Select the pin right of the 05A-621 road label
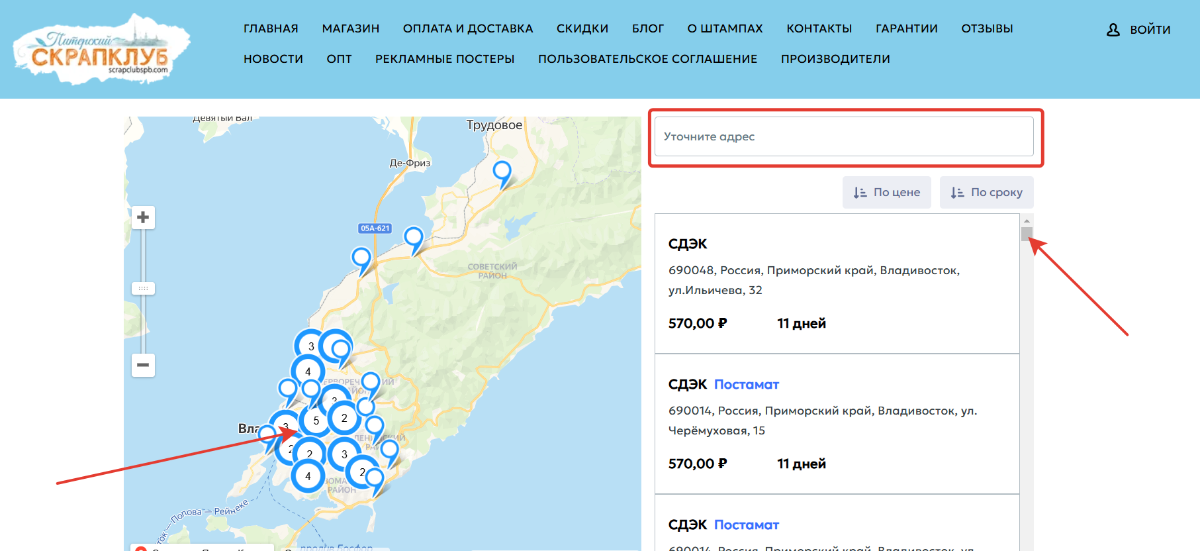The width and height of the screenshot is (1200, 551). 413,241
